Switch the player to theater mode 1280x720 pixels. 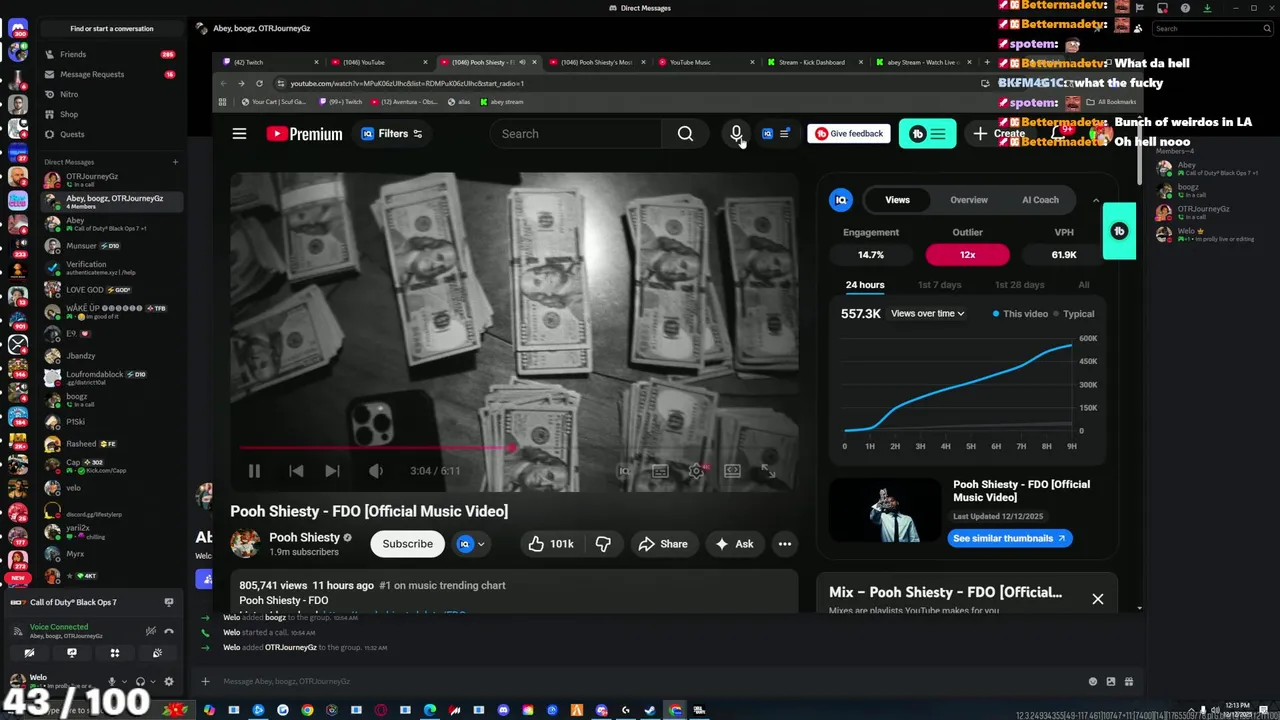tap(732, 471)
